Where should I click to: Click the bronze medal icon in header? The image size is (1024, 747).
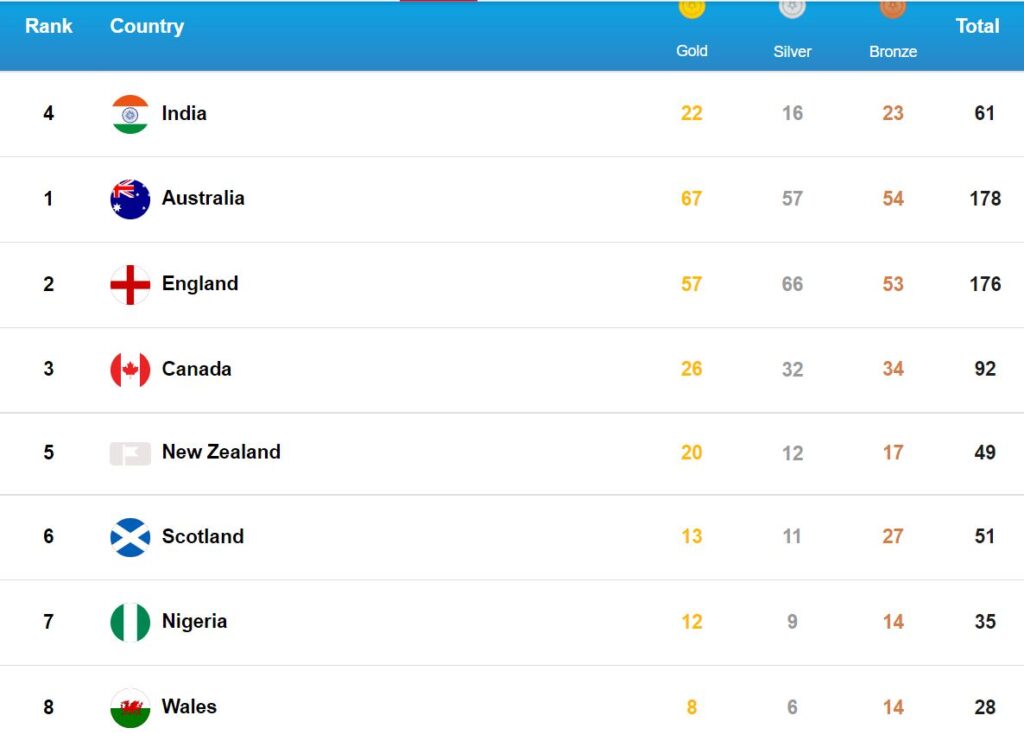[893, 8]
